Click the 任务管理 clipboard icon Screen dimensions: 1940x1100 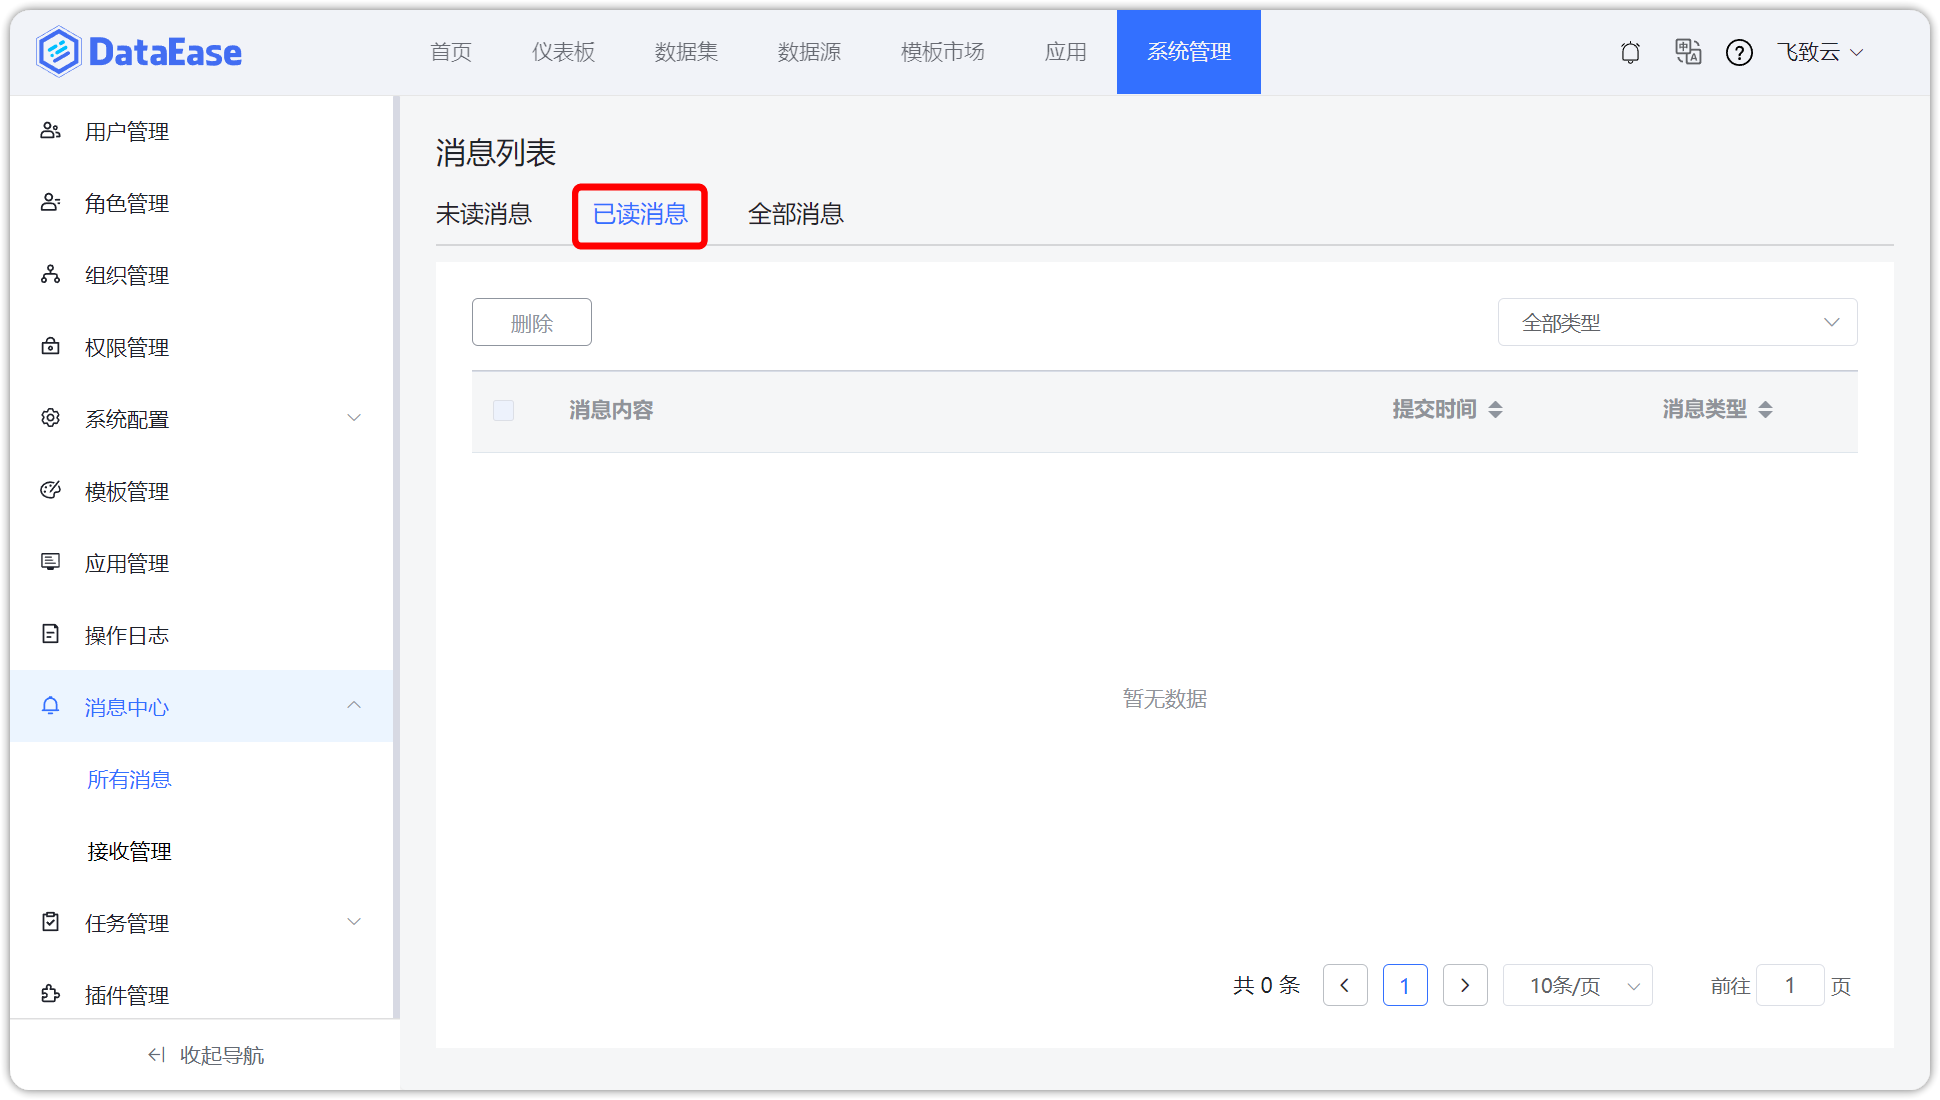point(50,922)
